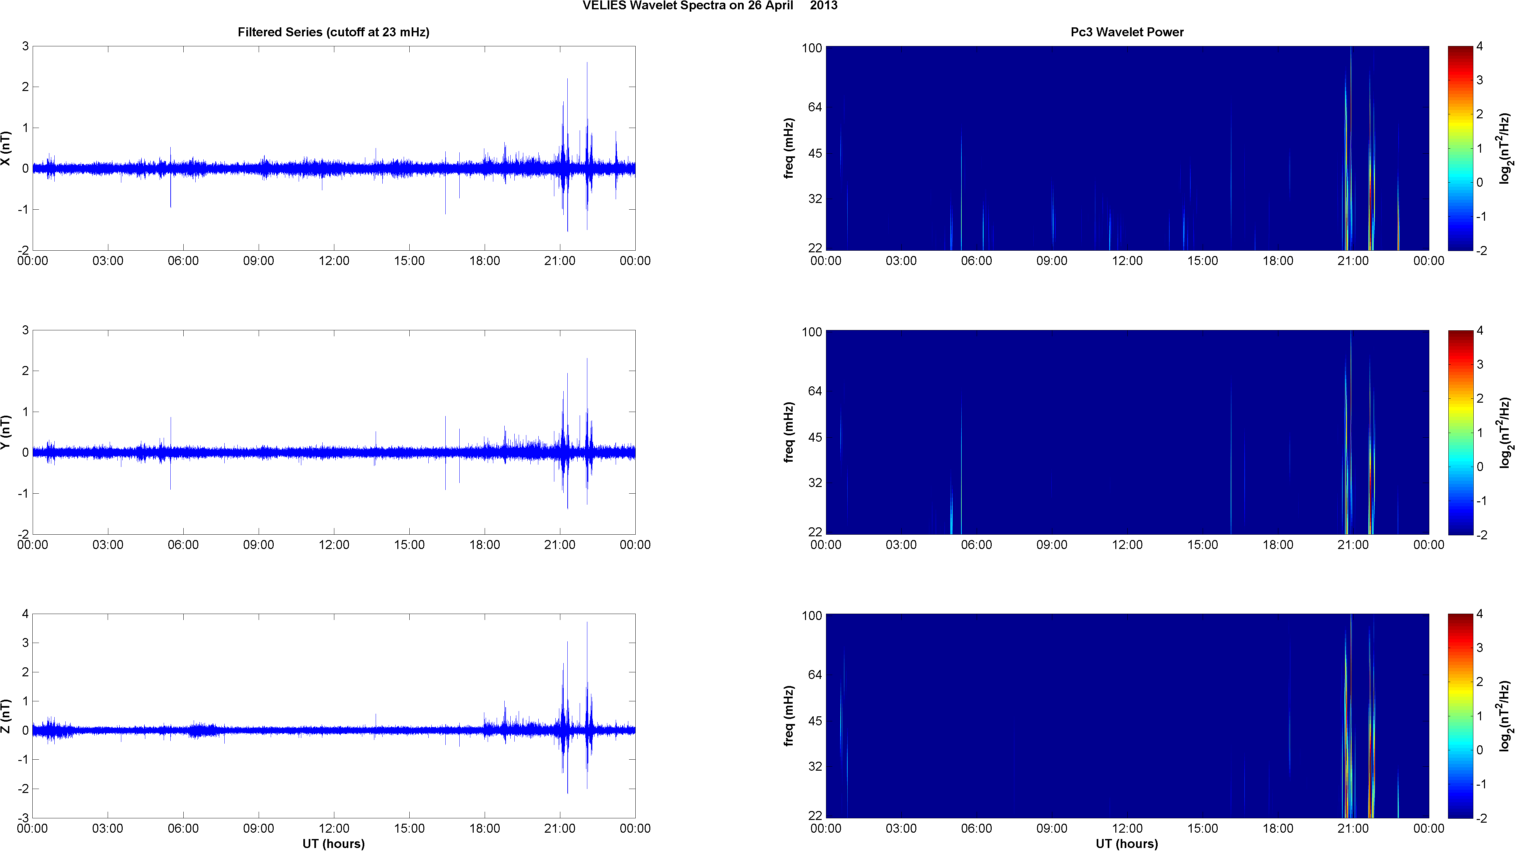This screenshot has height=851, width=1515.
Task: Click the Z component wavelet power spectrogram
Action: pos(1127,716)
